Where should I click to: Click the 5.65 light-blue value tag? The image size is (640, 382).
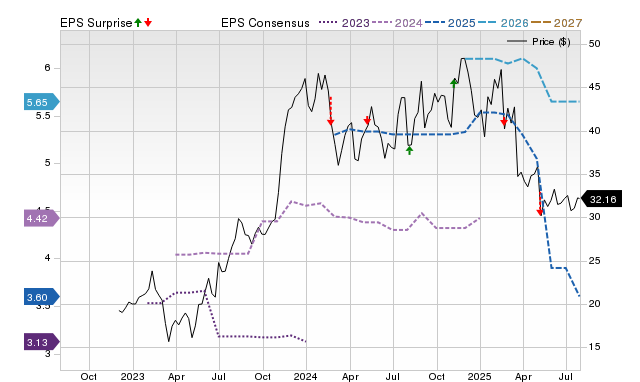tap(41, 102)
